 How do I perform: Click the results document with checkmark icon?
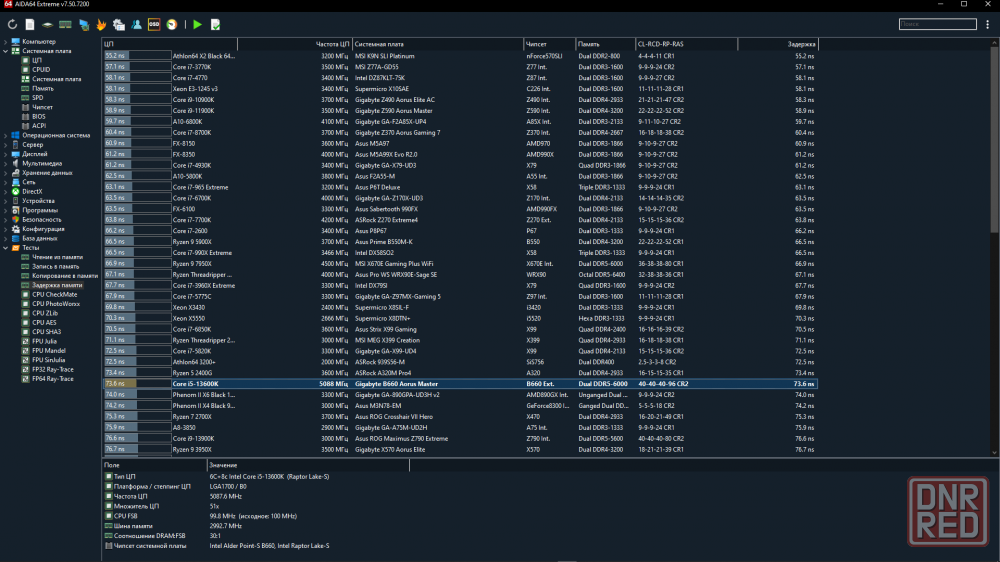pyautogui.click(x=216, y=24)
